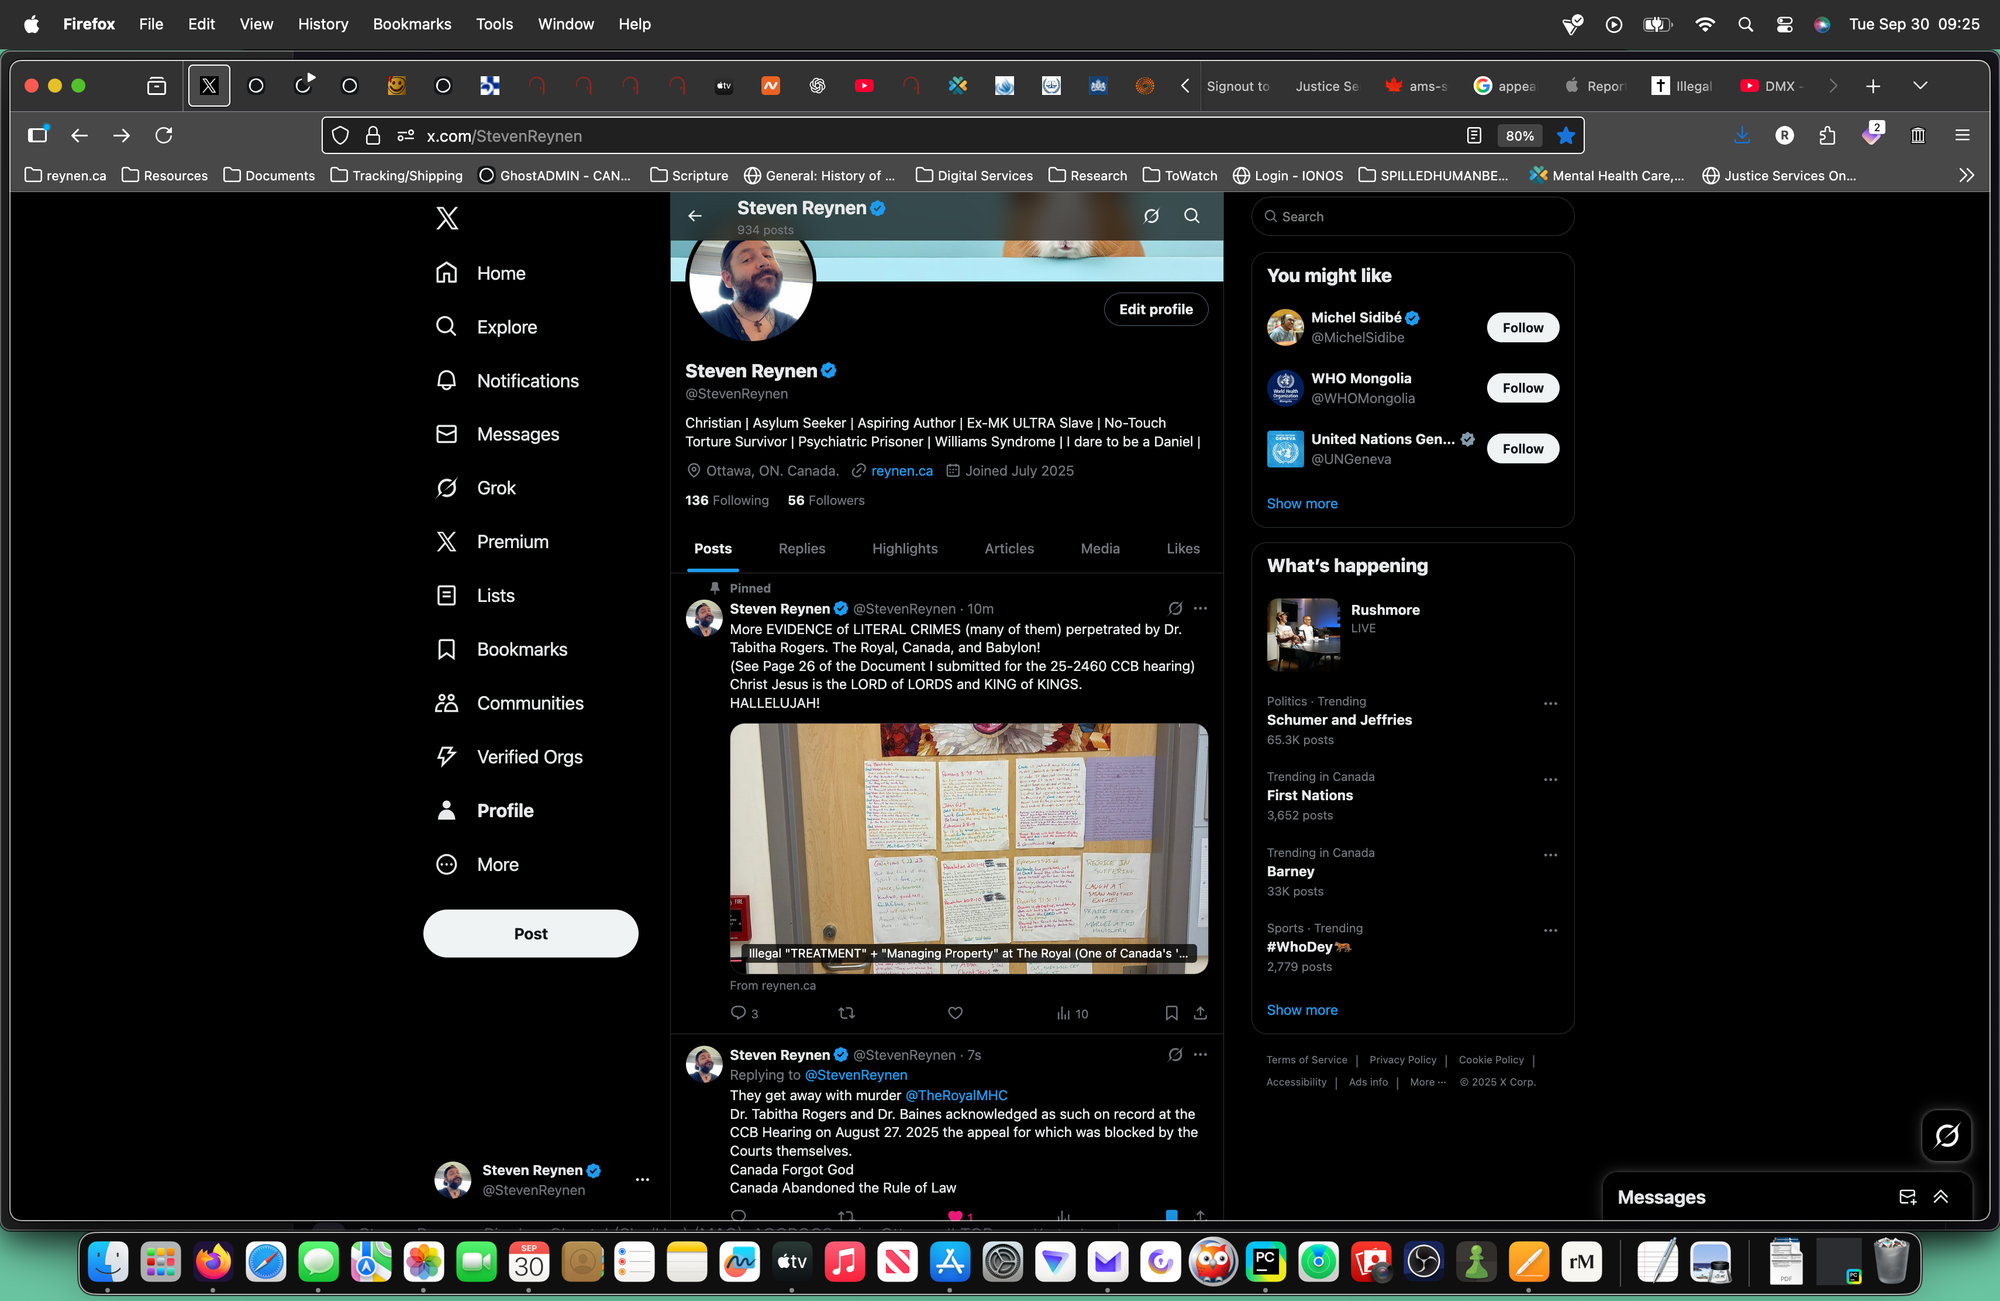2000x1301 pixels.
Task: Switch to the Media tab
Action: [1100, 548]
